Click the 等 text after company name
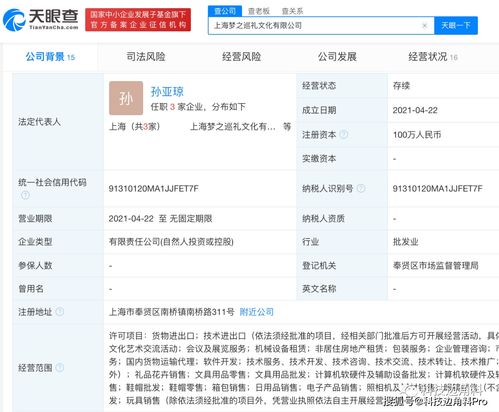The width and height of the screenshot is (499, 412). 287,127
